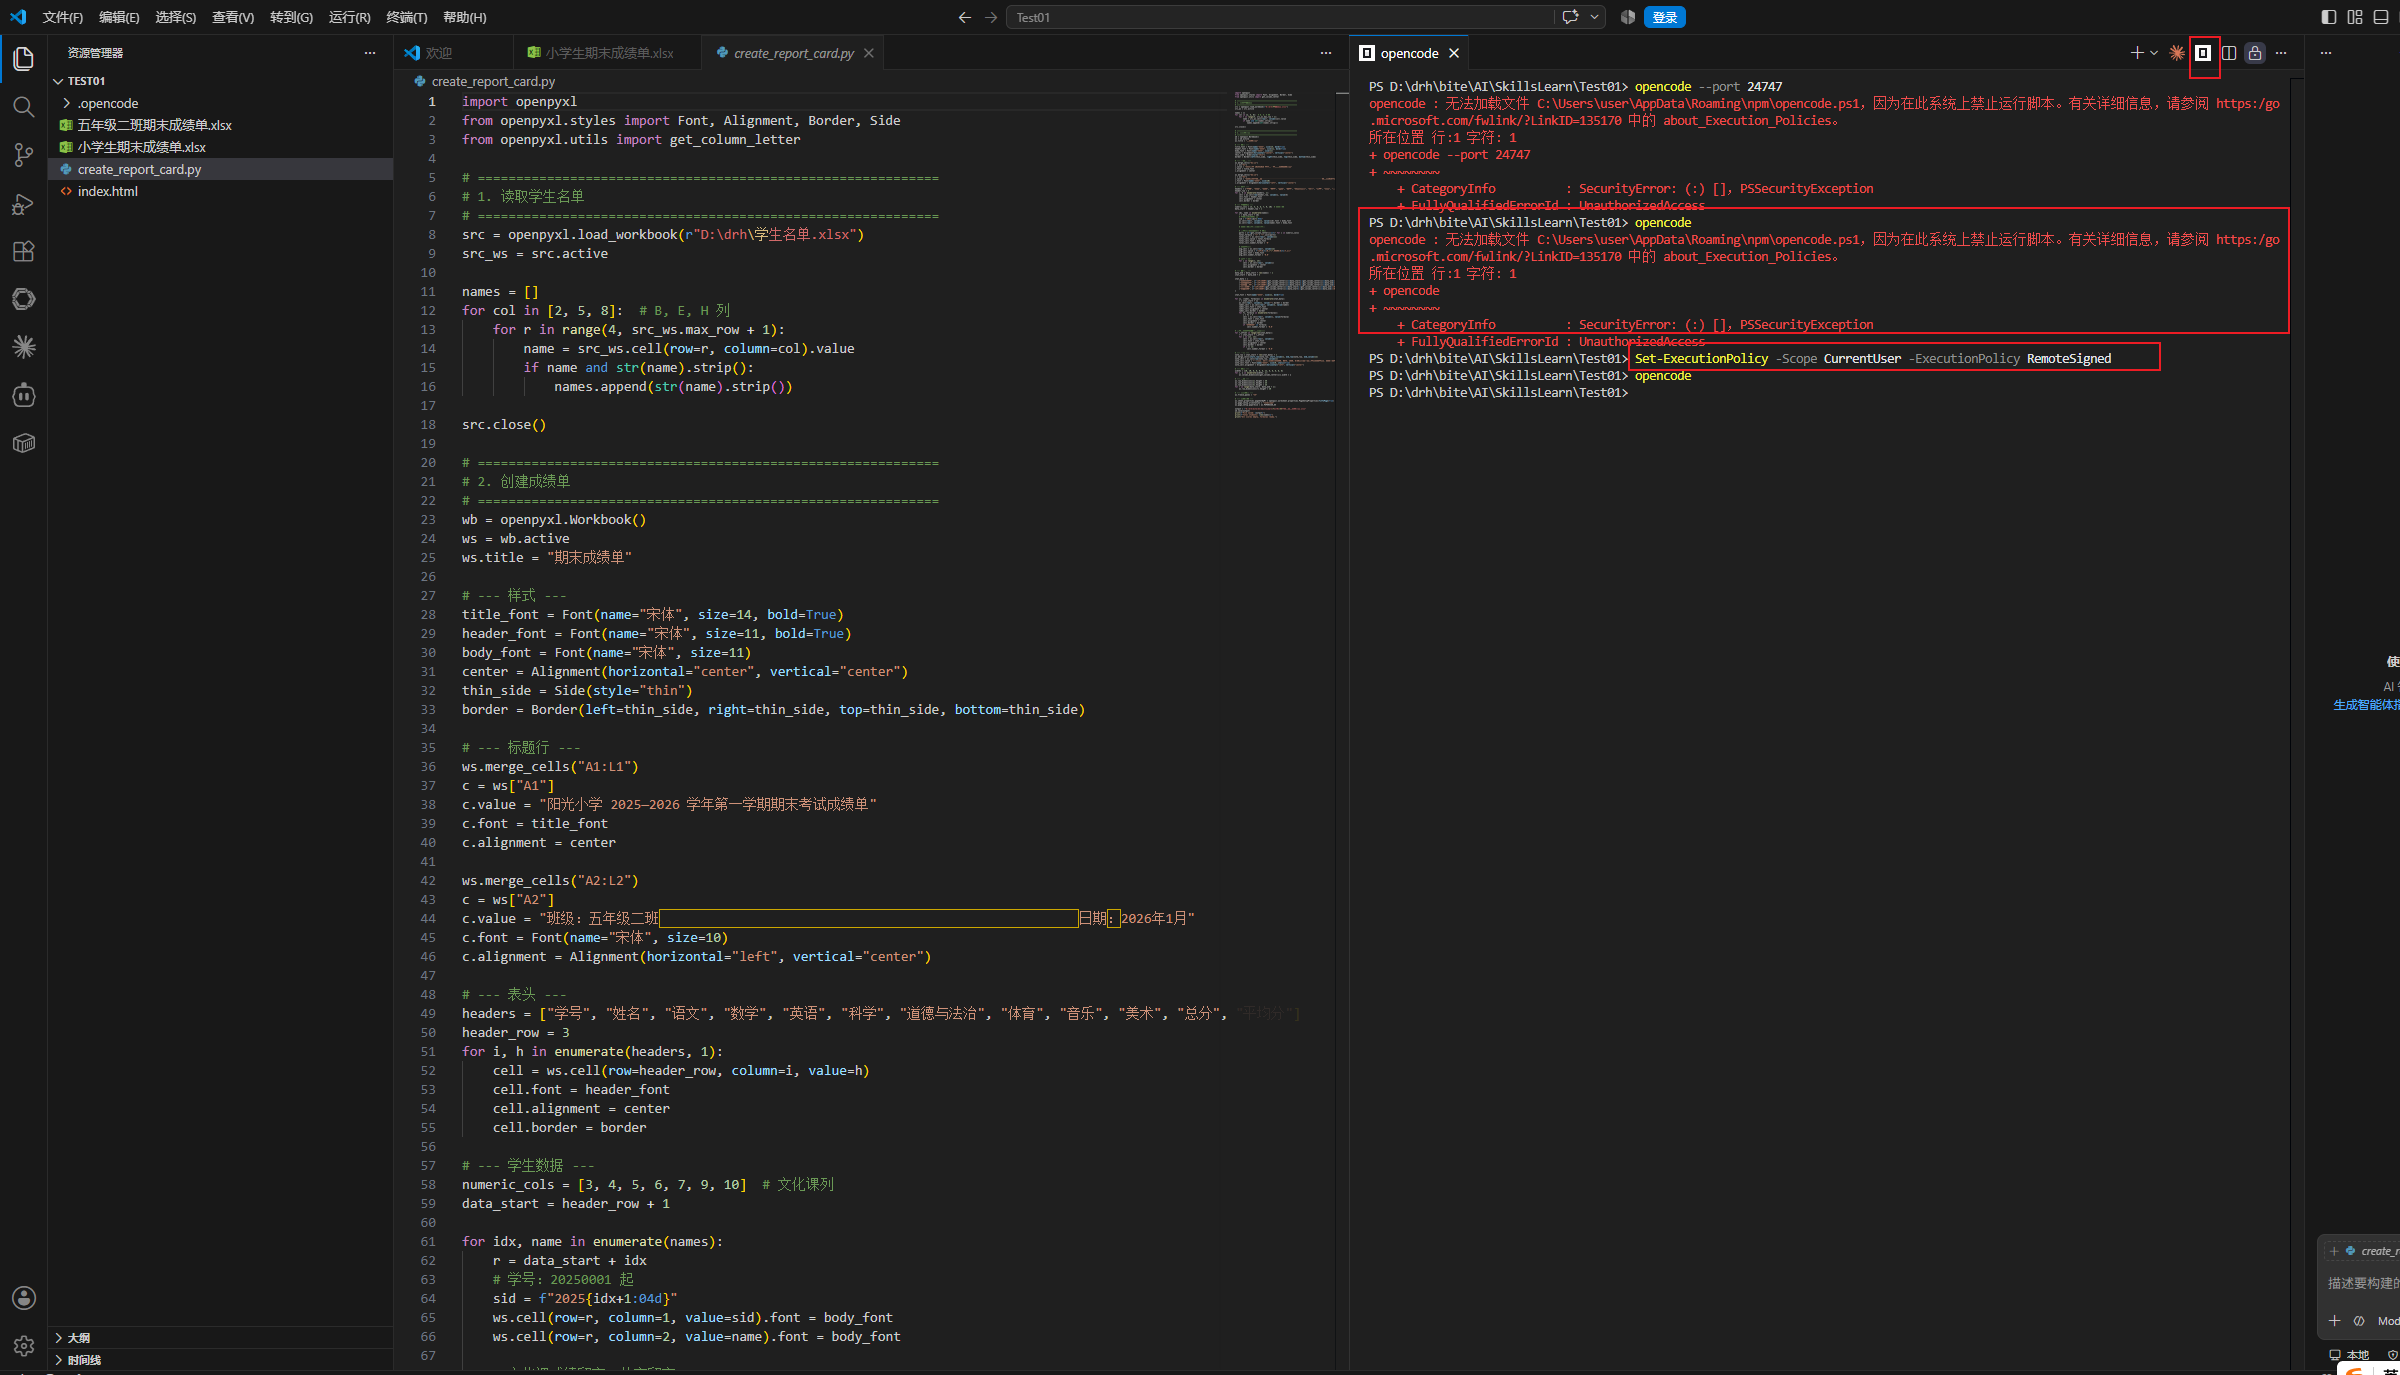Expand the chat icon dropdown arrow in title bar
2400x1375 pixels.
(x=1594, y=17)
